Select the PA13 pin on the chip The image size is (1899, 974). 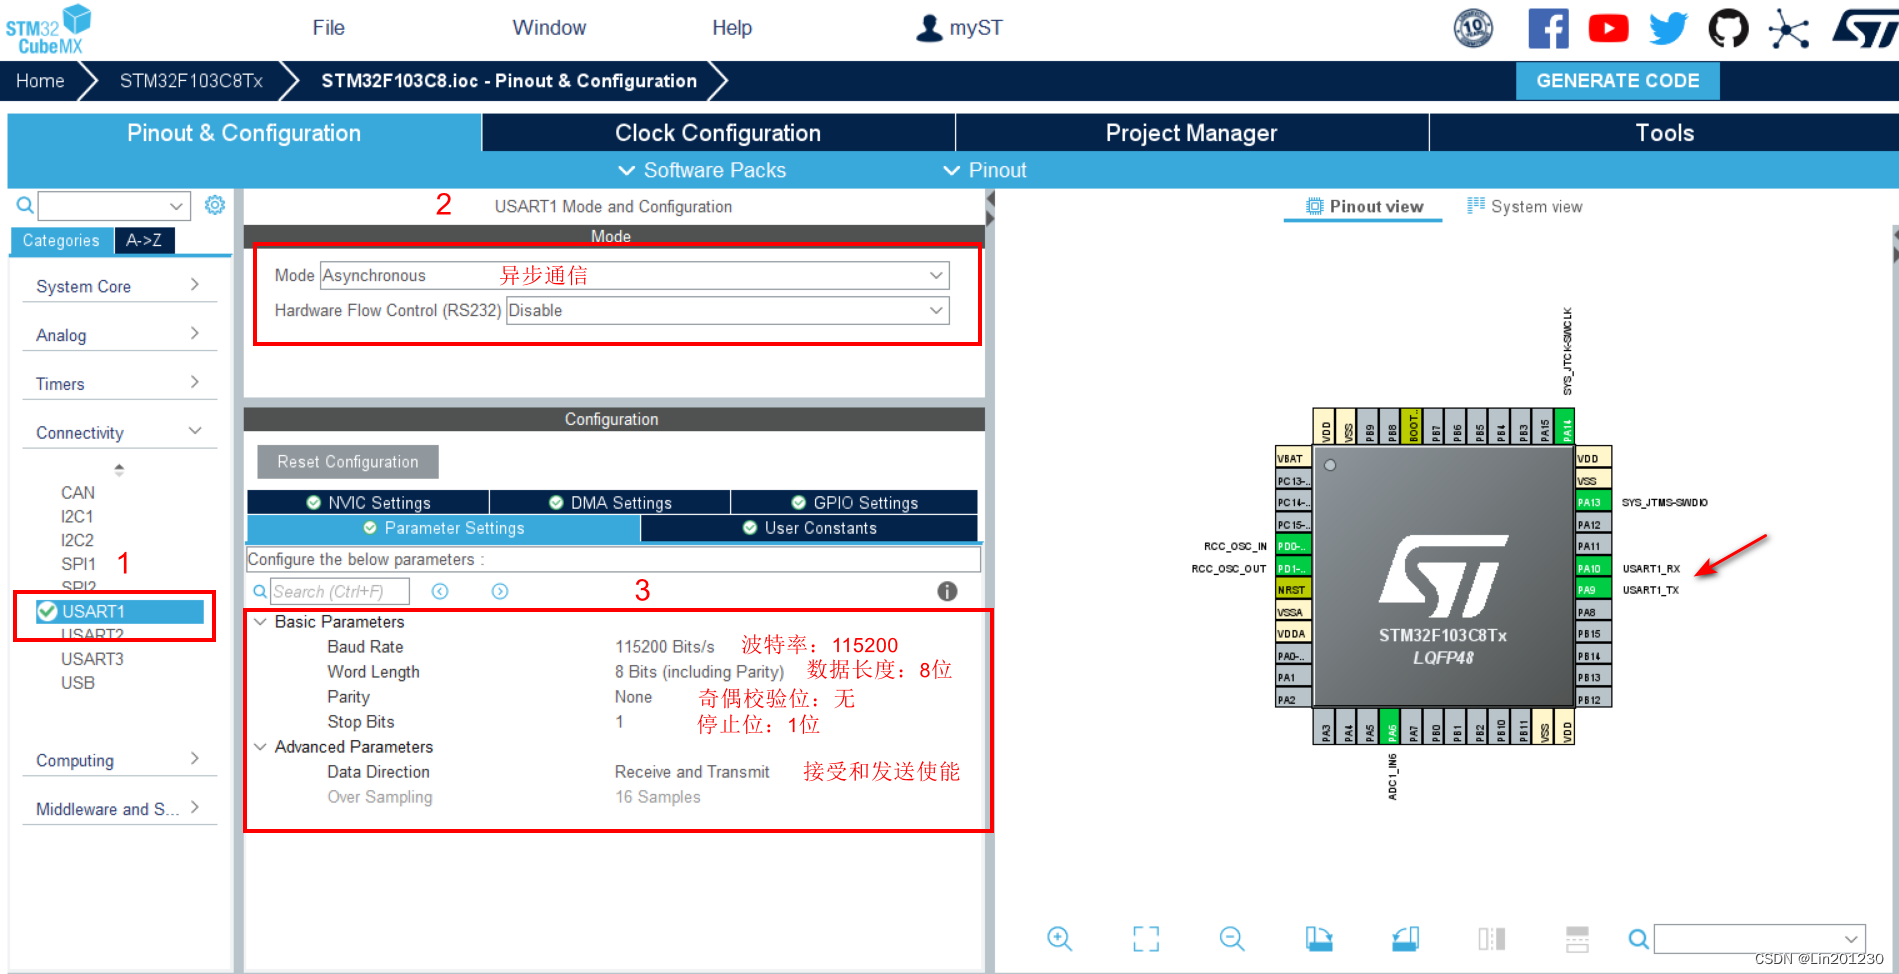(1593, 502)
